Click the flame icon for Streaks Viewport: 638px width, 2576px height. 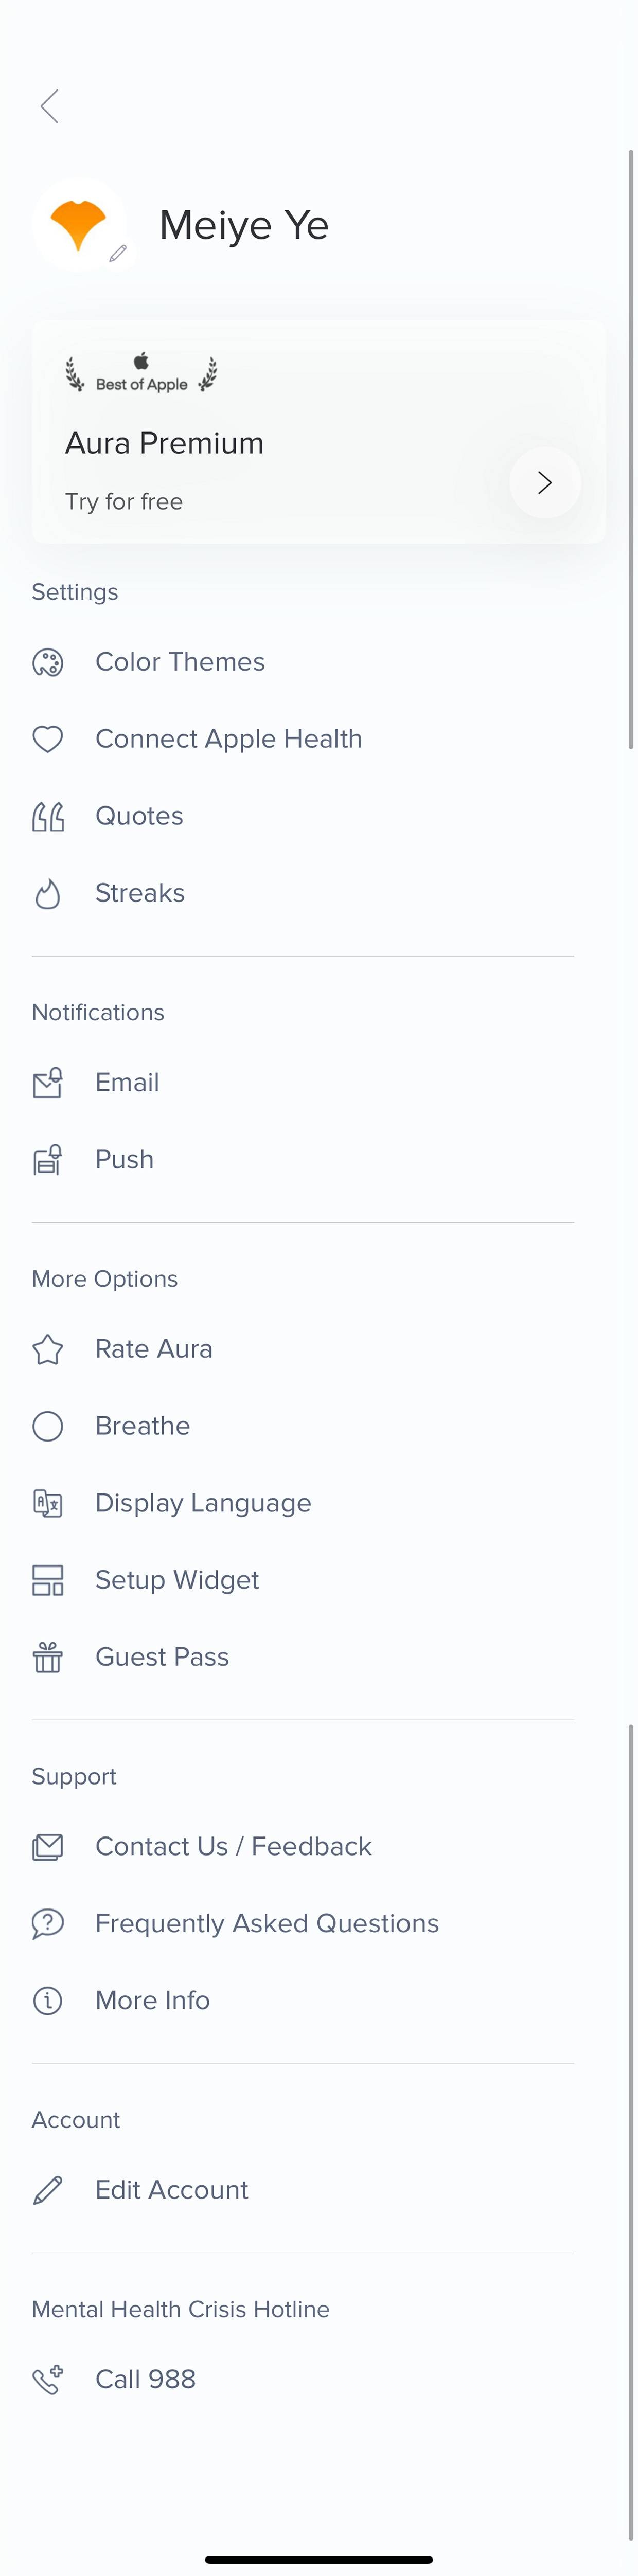[48, 893]
